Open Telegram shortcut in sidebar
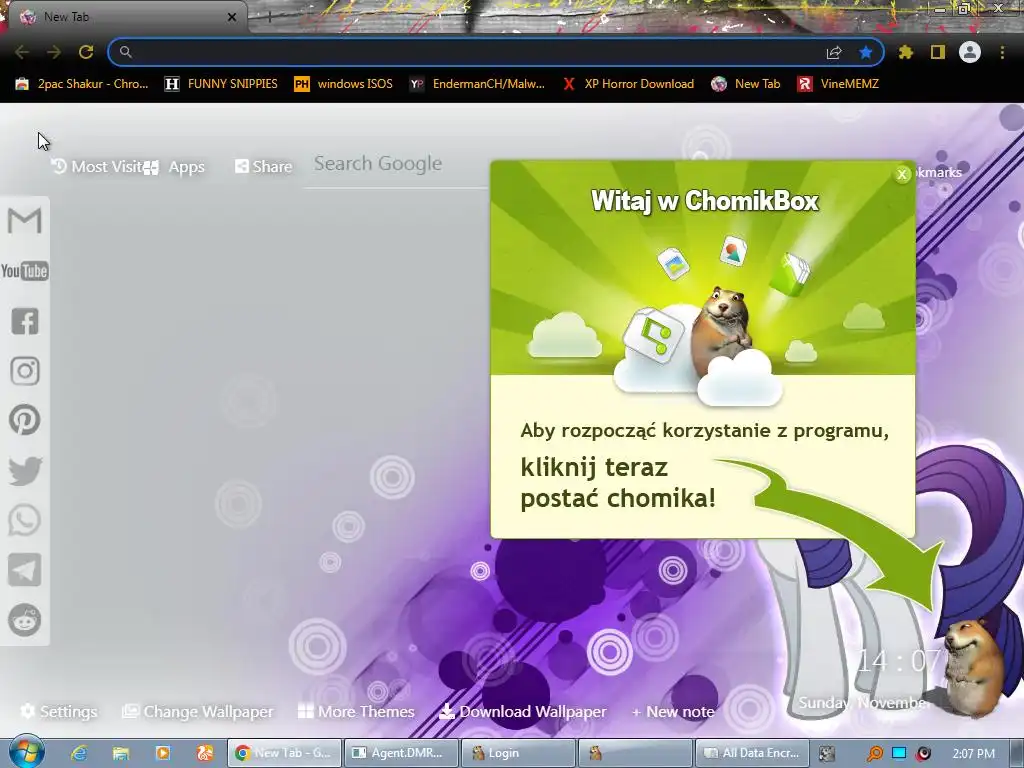Screen dimensions: 1024x768 tap(25, 569)
